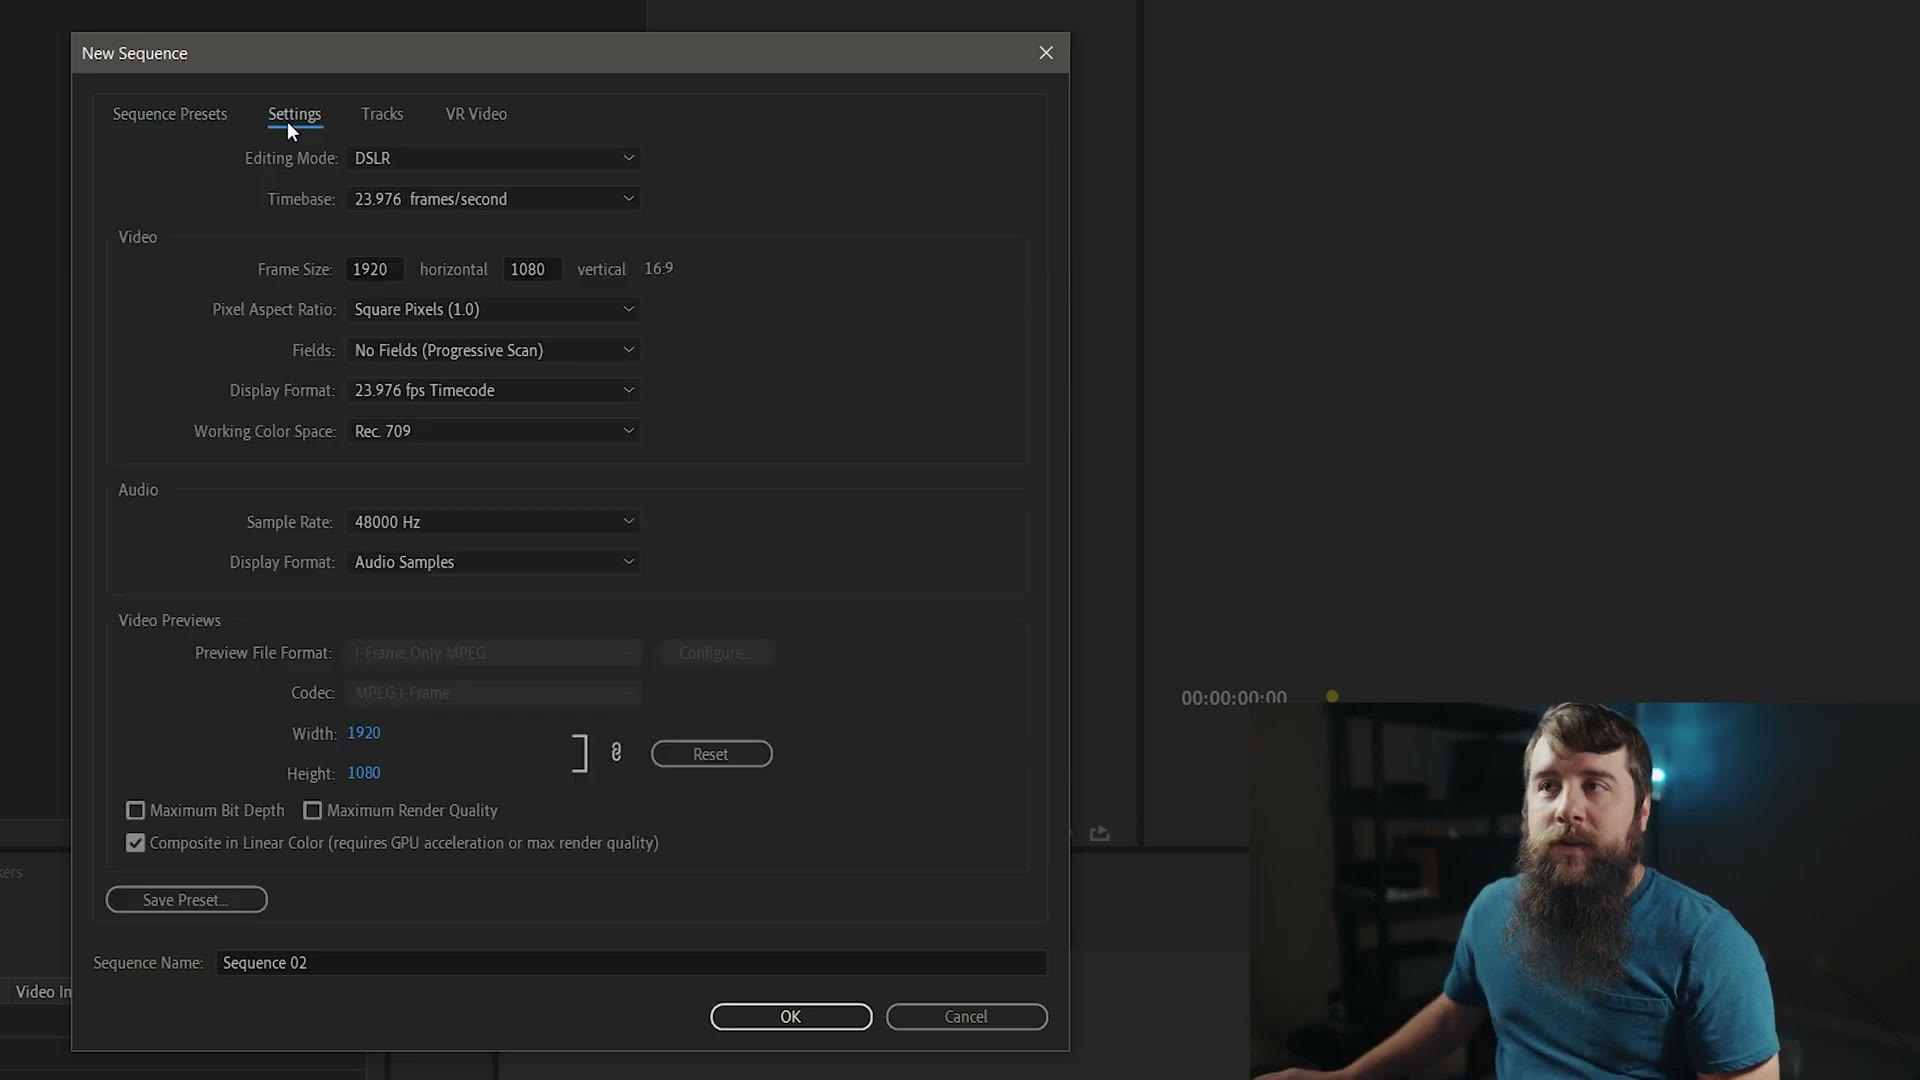Open the VR Video tab

[x=476, y=114]
